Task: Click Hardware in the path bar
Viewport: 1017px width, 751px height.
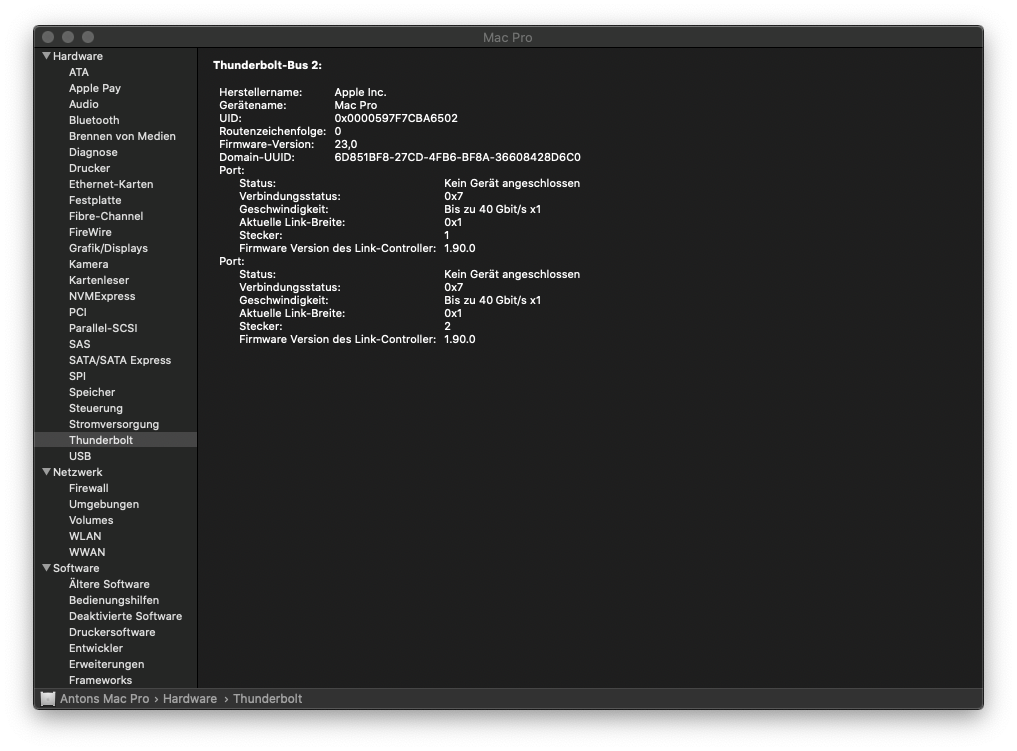Action: pos(189,698)
